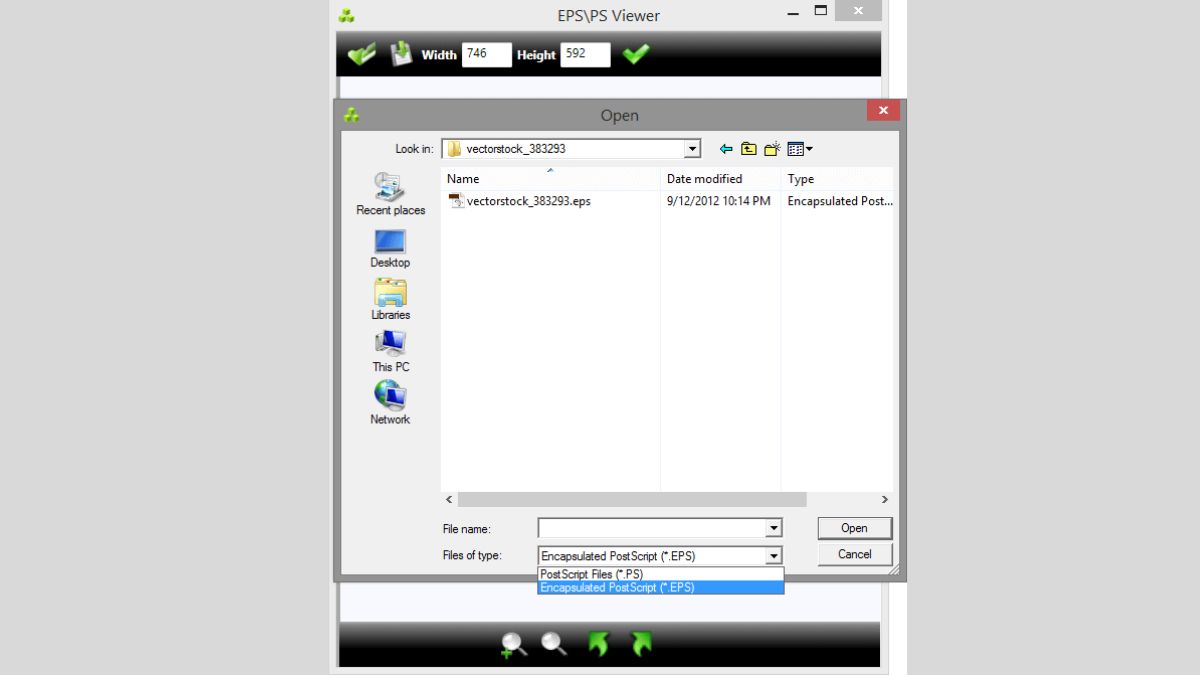Select the Zoom In magnifier tool
The width and height of the screenshot is (1200, 675).
click(513, 645)
